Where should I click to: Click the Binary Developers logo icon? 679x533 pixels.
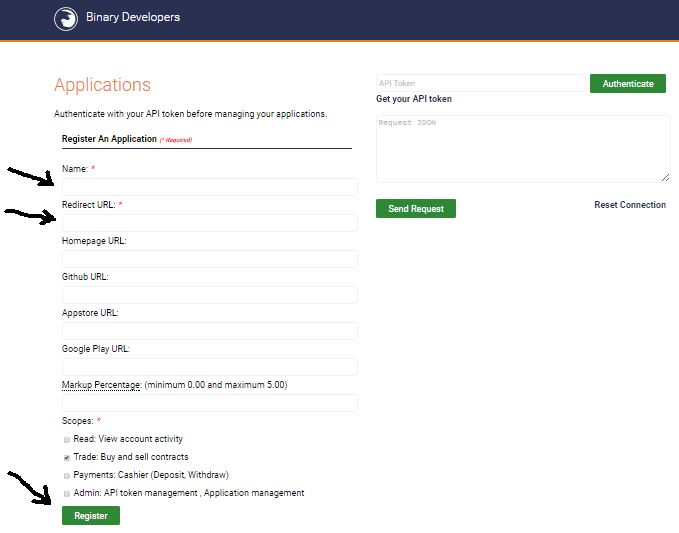click(x=66, y=19)
